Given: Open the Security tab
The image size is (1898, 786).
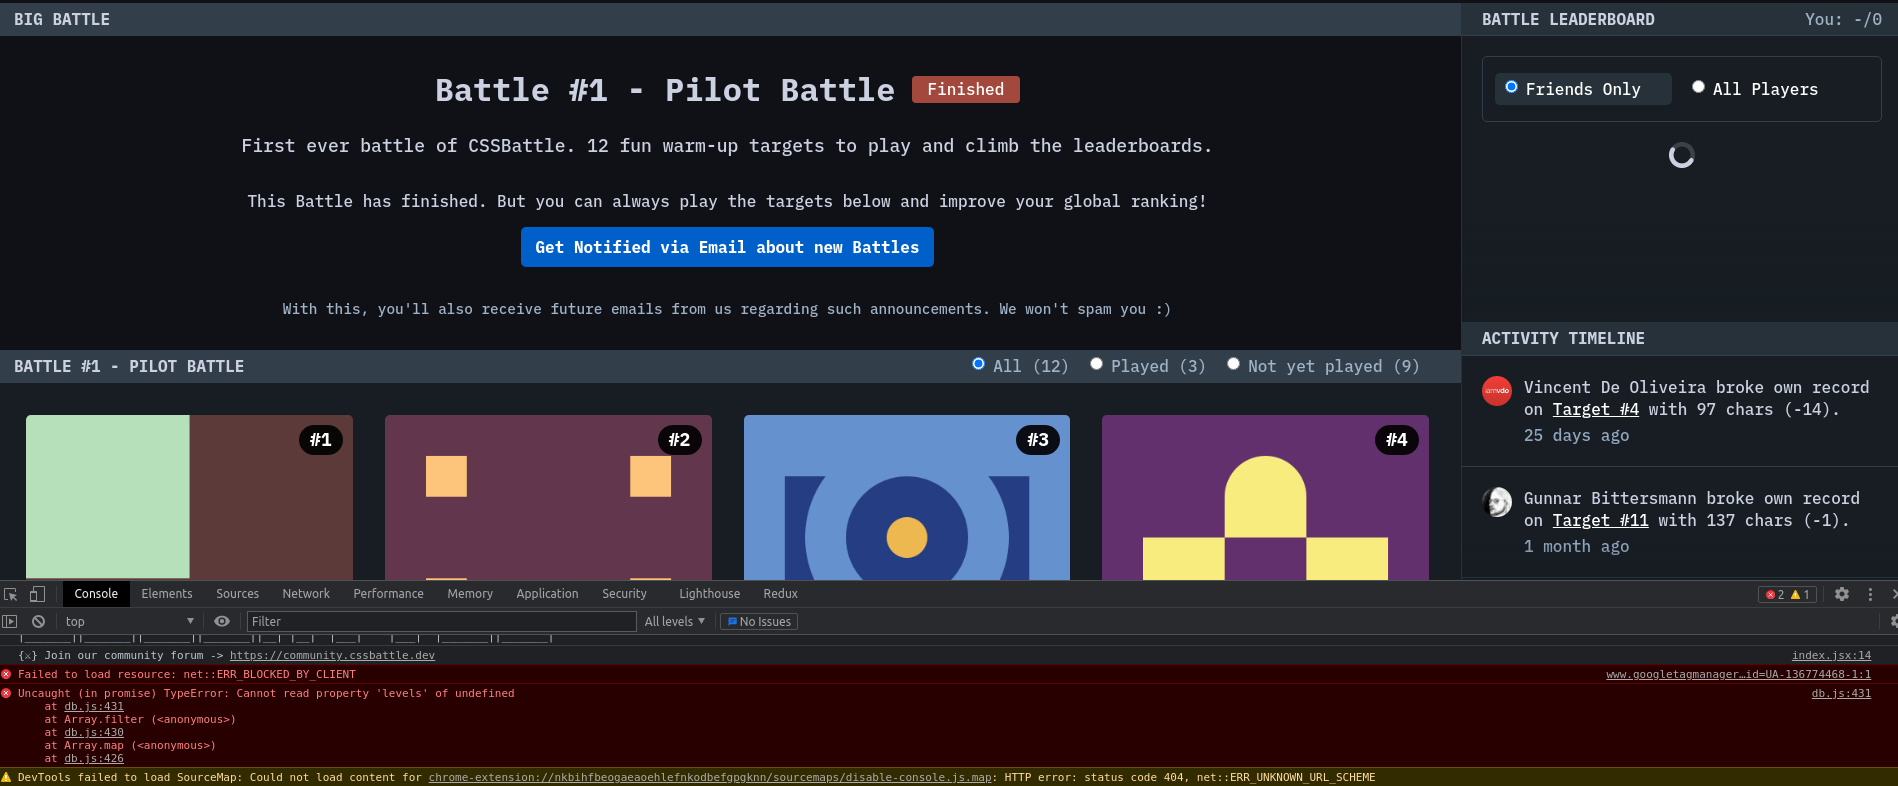Looking at the screenshot, I should point(624,594).
